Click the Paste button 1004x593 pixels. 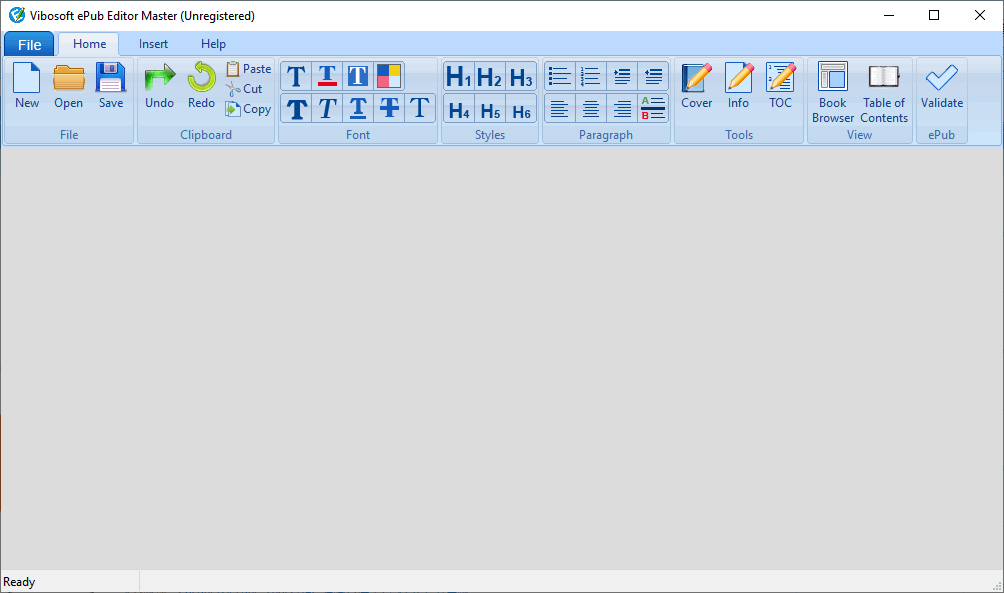click(248, 69)
